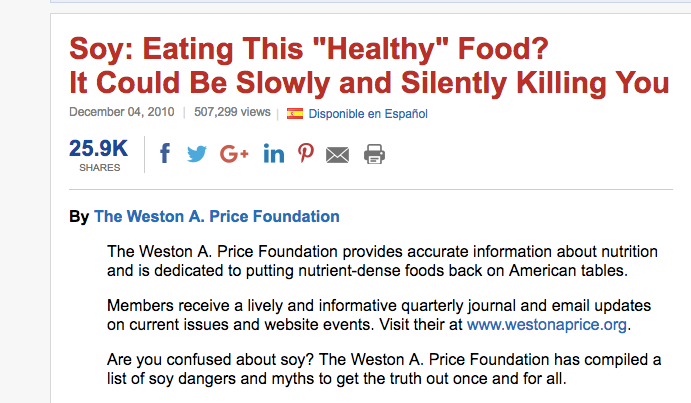The width and height of the screenshot is (691, 403).
Task: Pin this article on Pinterest
Action: coord(306,154)
